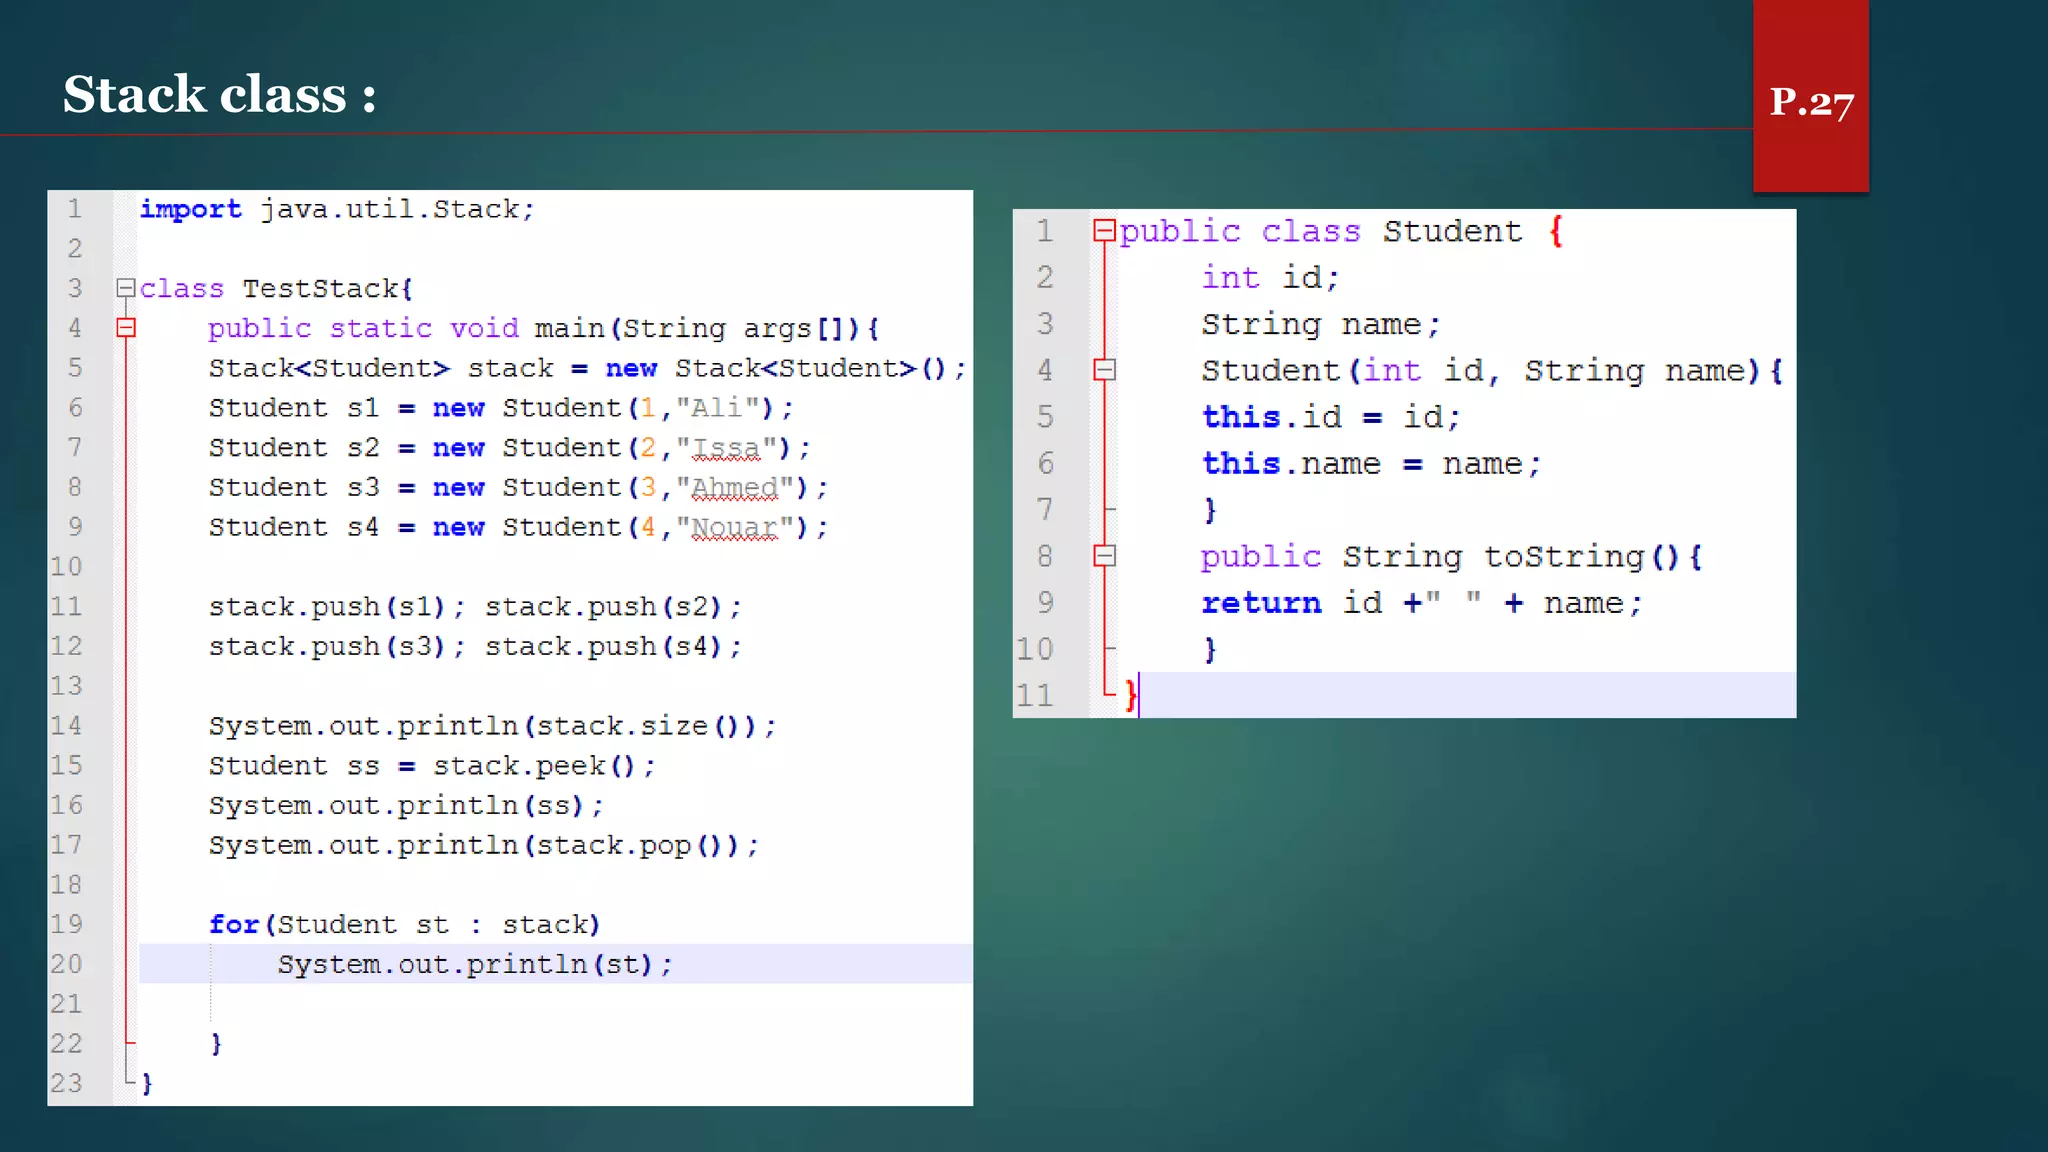Click line number 14 in TestStack gutter
Viewport: 2048px width, 1152px height.
click(67, 726)
